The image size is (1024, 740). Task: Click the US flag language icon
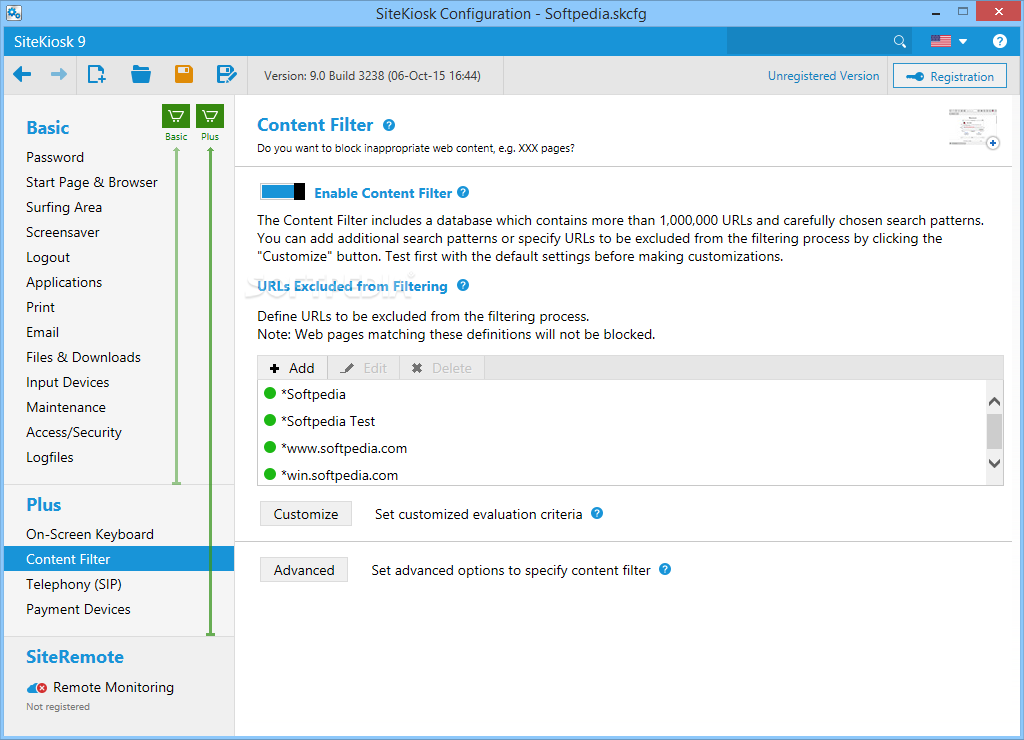click(x=940, y=41)
